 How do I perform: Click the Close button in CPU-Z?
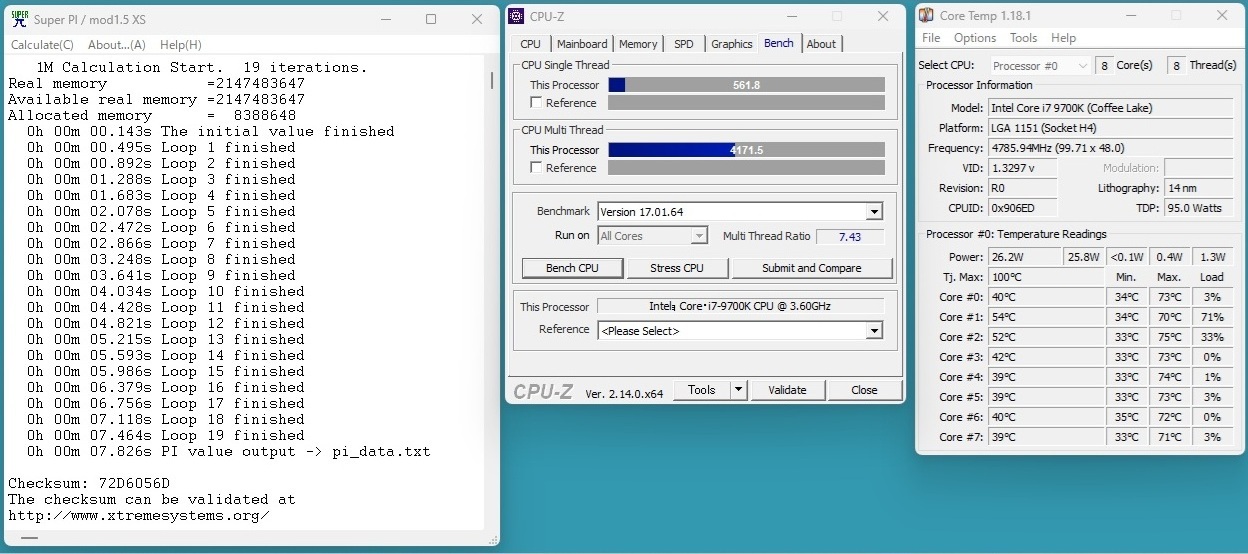pos(864,390)
